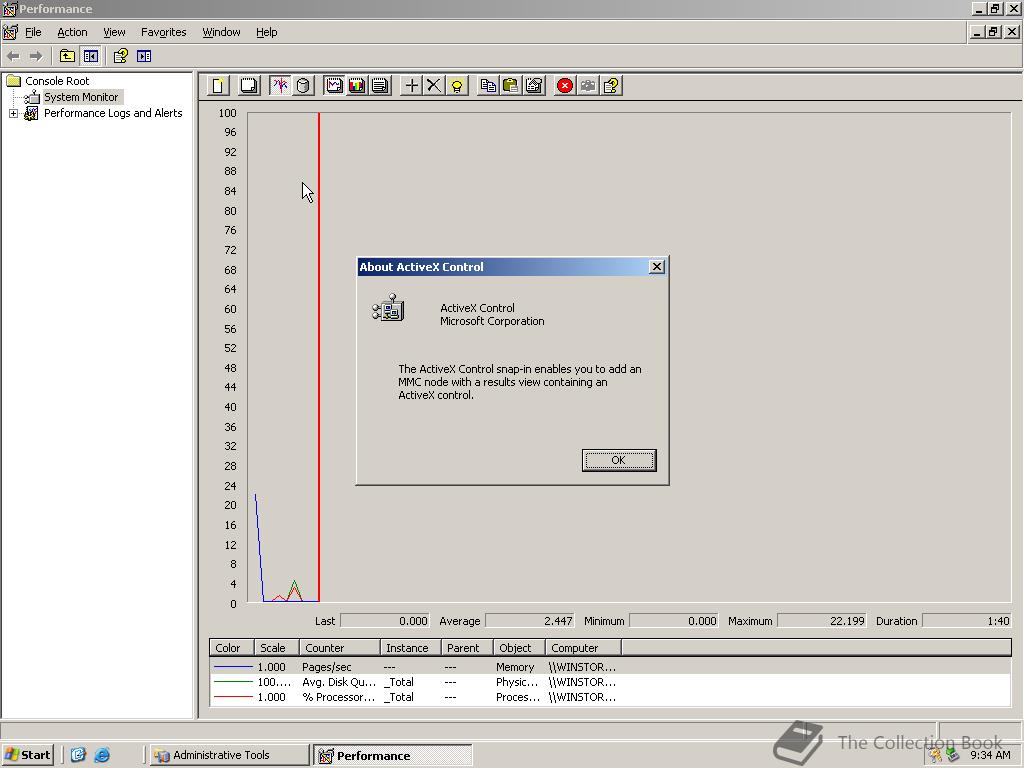Click the Delete counter X icon

tap(434, 86)
